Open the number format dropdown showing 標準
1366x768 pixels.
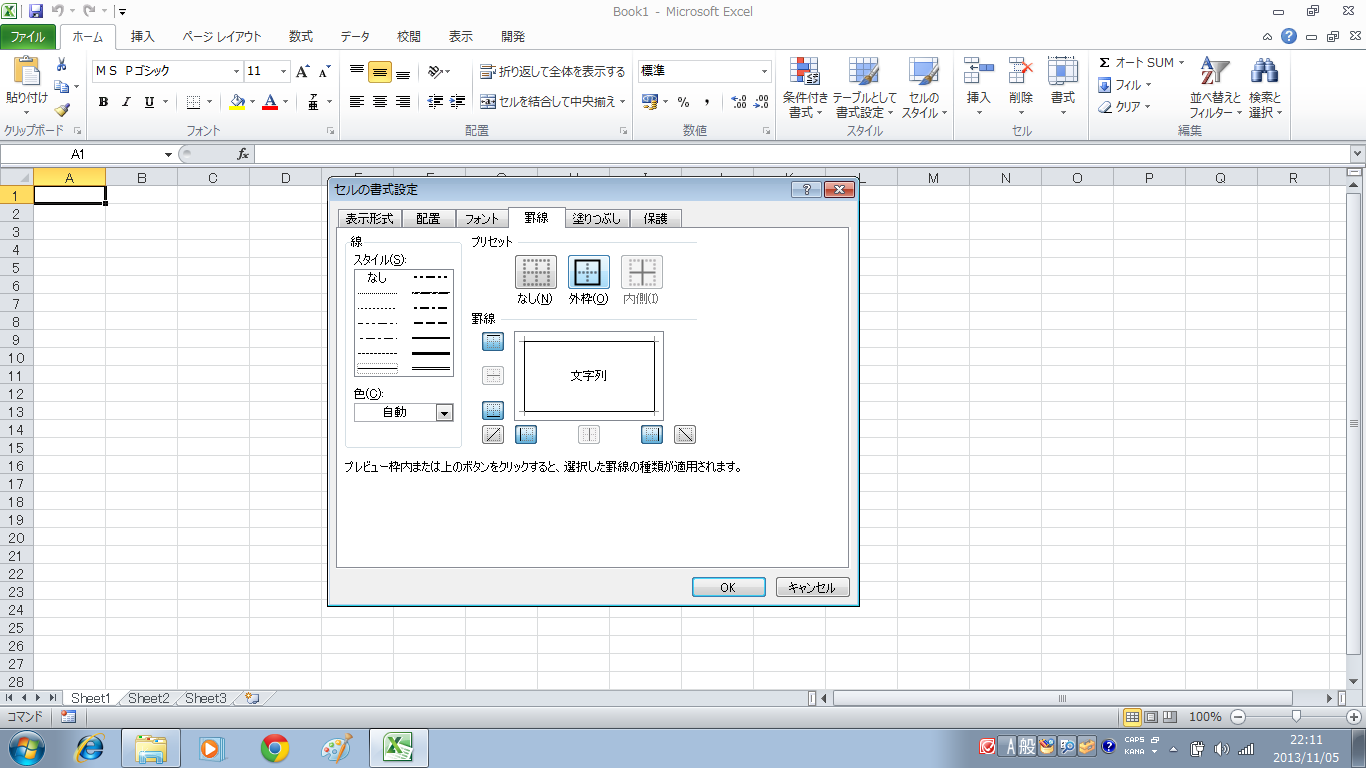(764, 72)
